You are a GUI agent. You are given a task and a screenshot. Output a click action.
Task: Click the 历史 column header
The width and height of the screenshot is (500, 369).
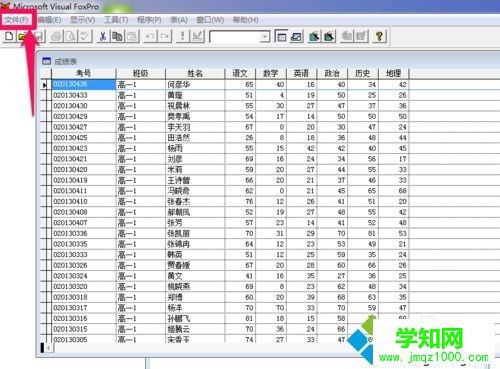tap(363, 73)
